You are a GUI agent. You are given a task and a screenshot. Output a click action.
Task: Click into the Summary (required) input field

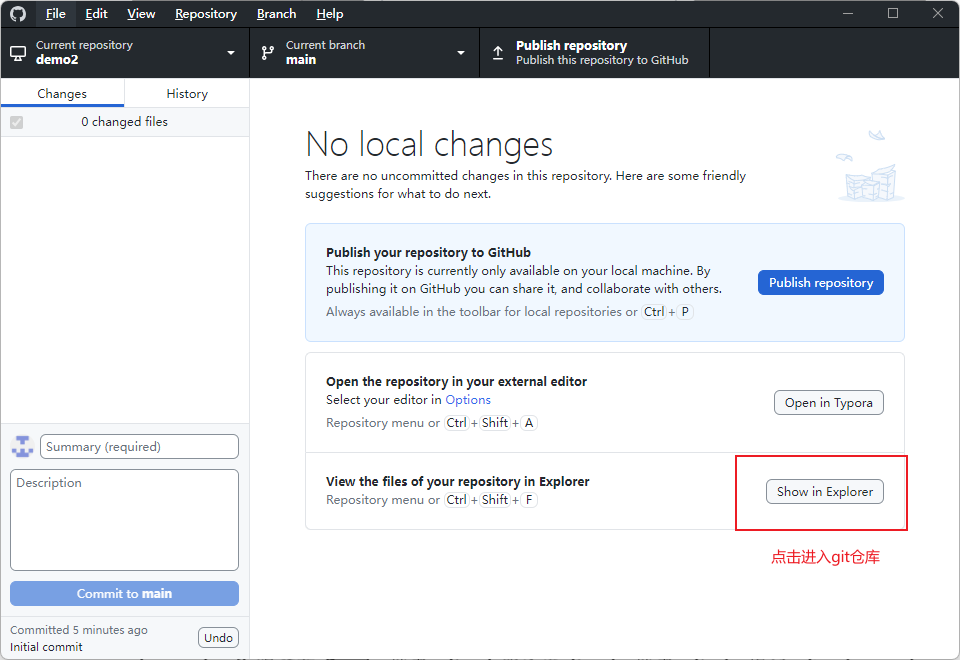[139, 447]
